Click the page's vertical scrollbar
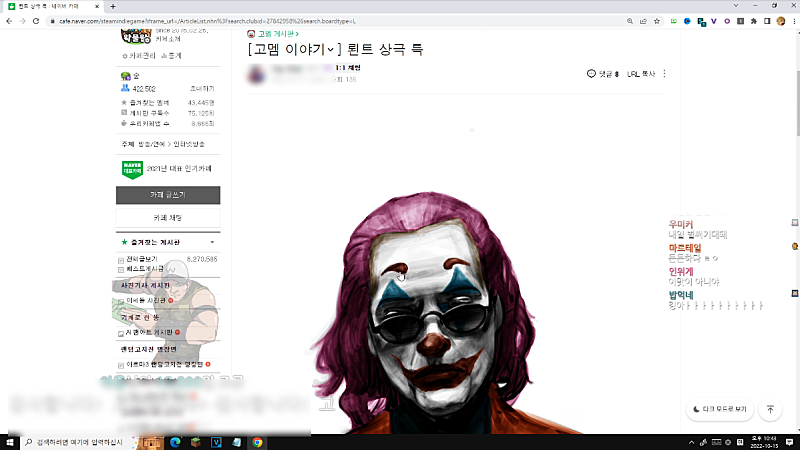Image resolution: width=800 pixels, height=450 pixels. pyautogui.click(x=796, y=102)
